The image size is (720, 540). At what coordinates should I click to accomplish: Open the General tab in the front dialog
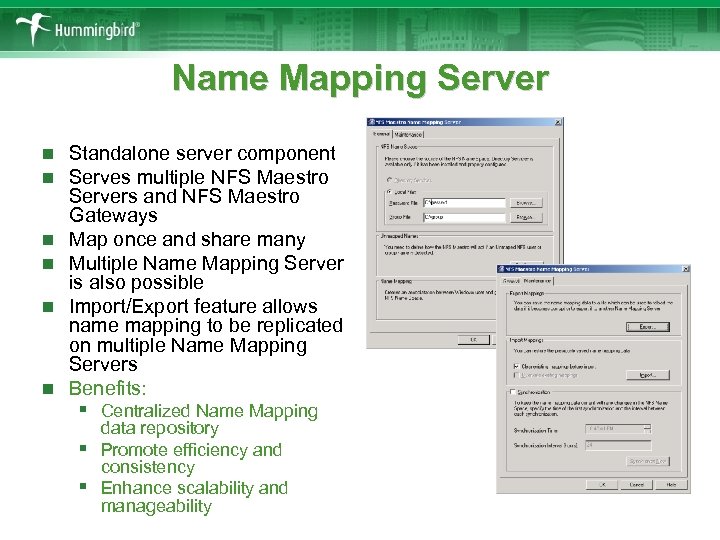(511, 281)
